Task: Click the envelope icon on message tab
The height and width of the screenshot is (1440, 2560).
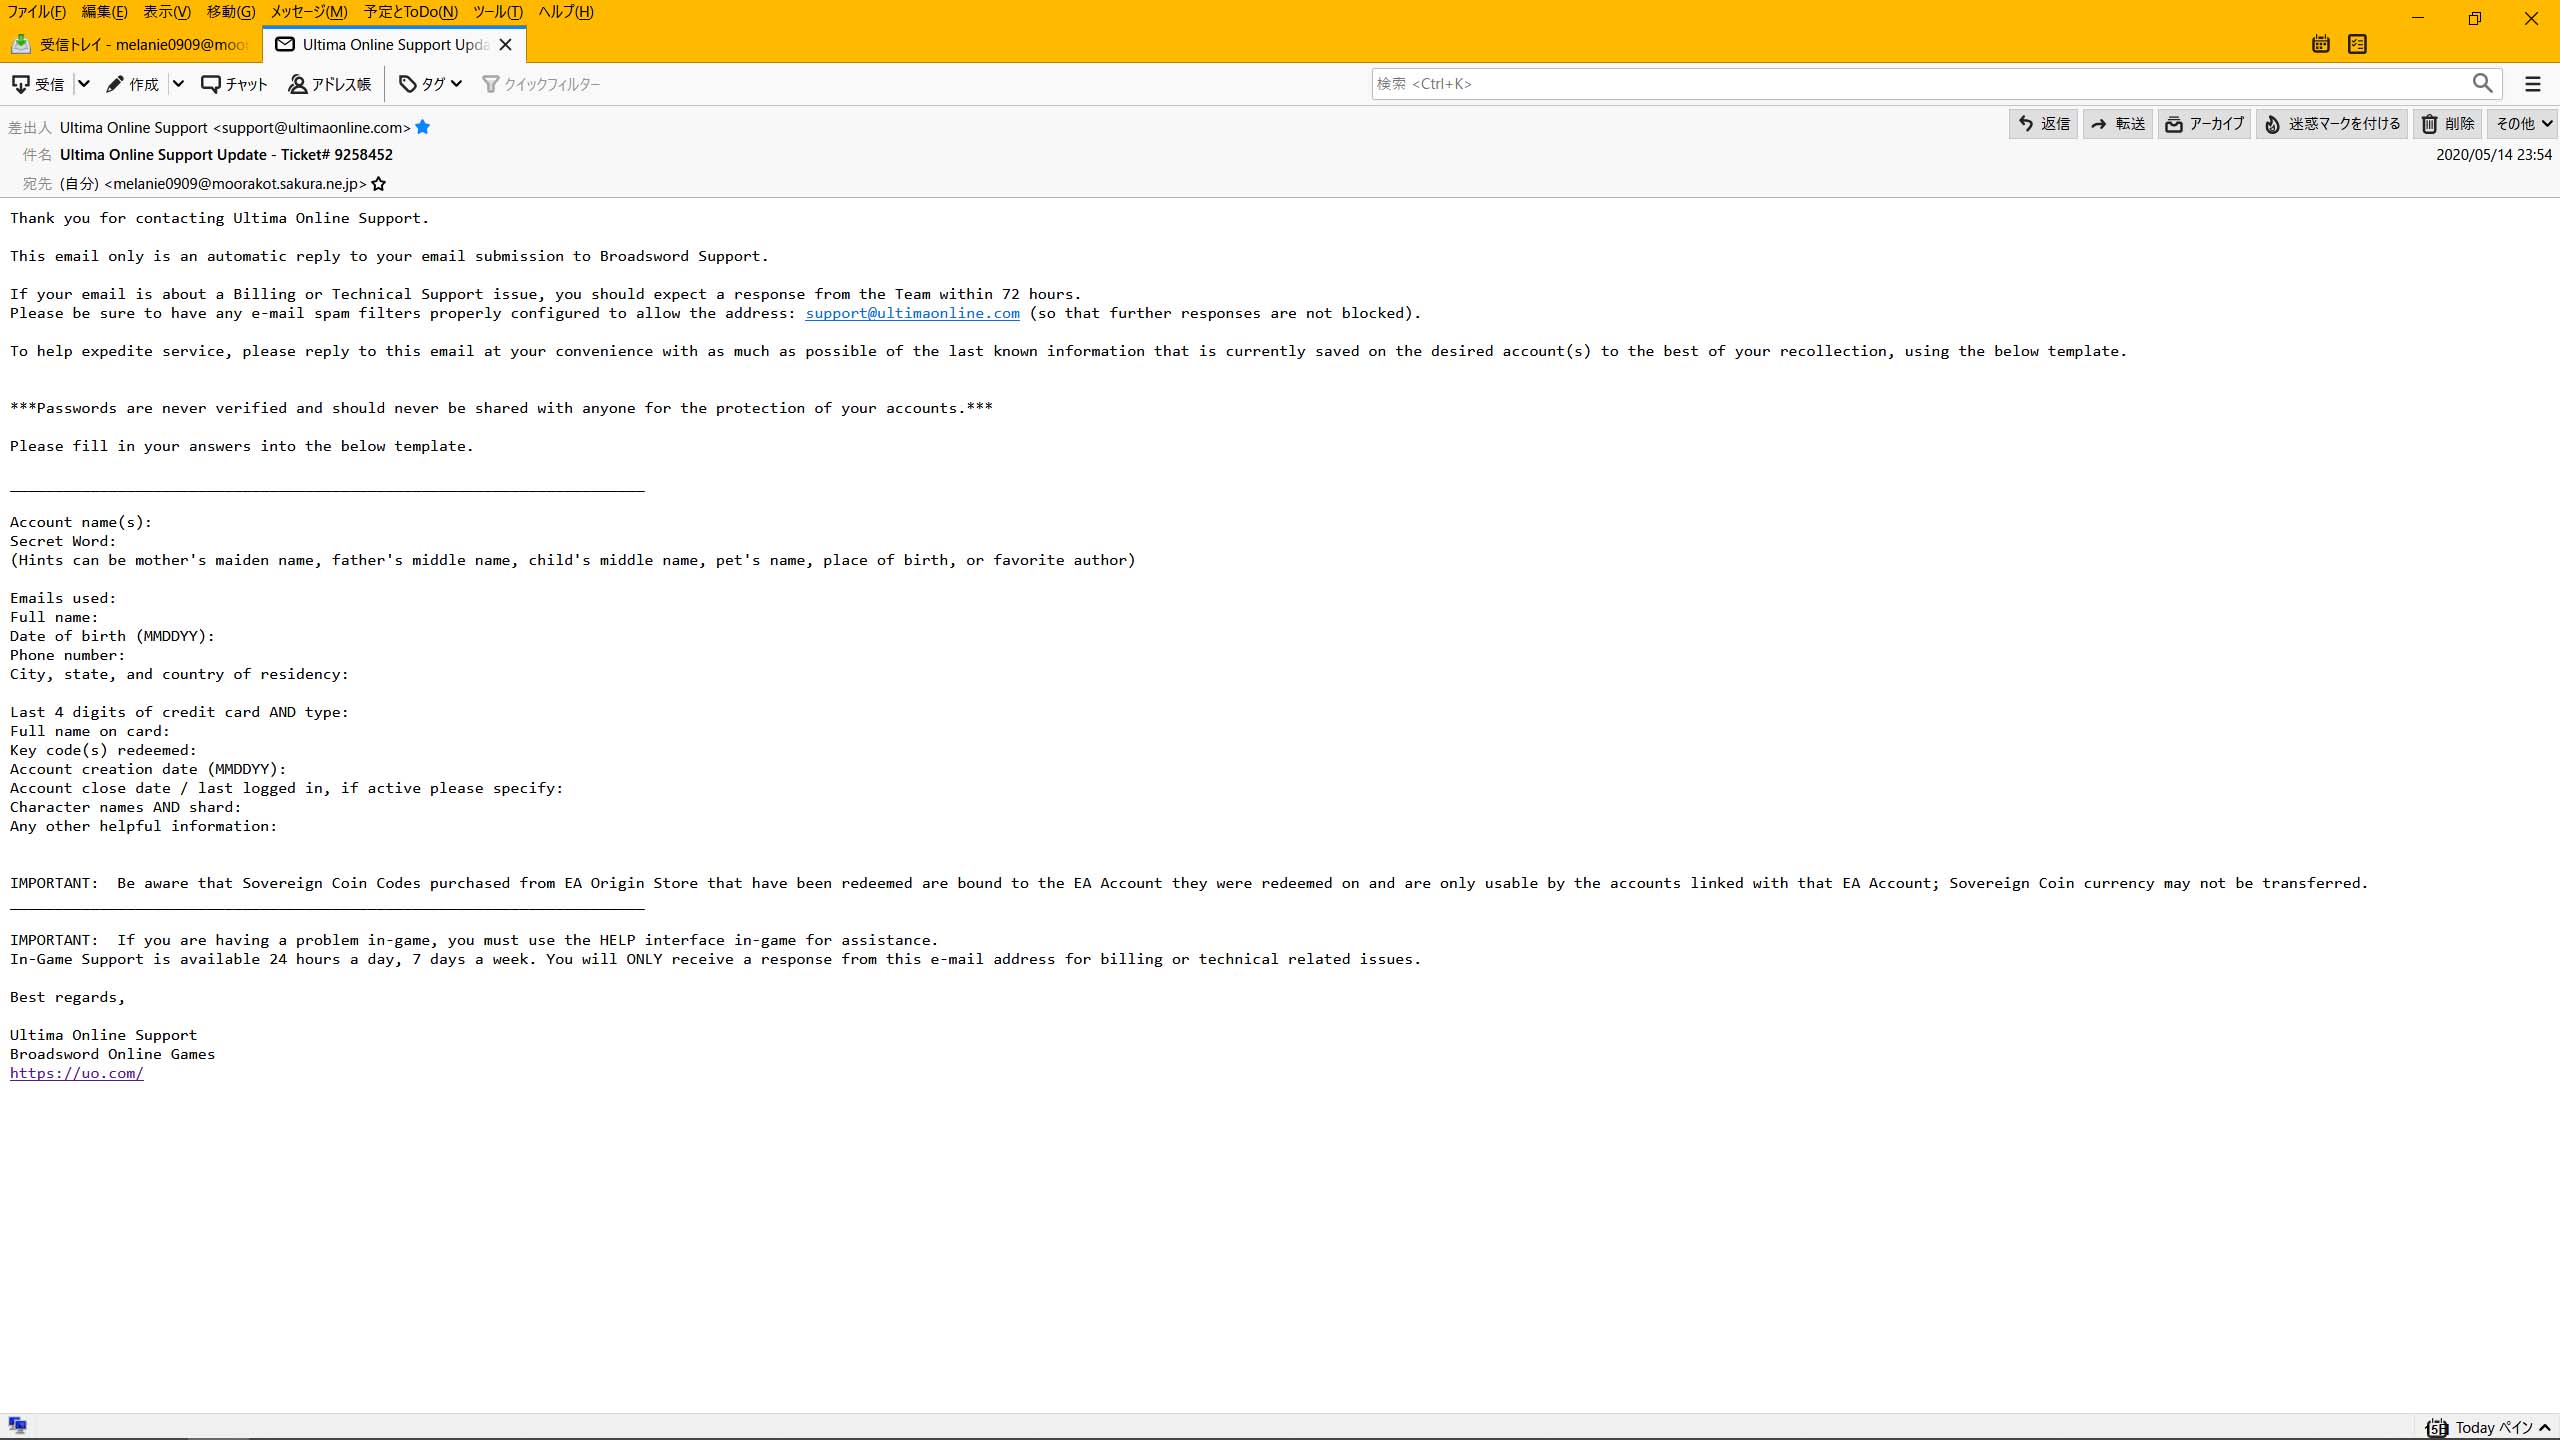Action: [285, 44]
